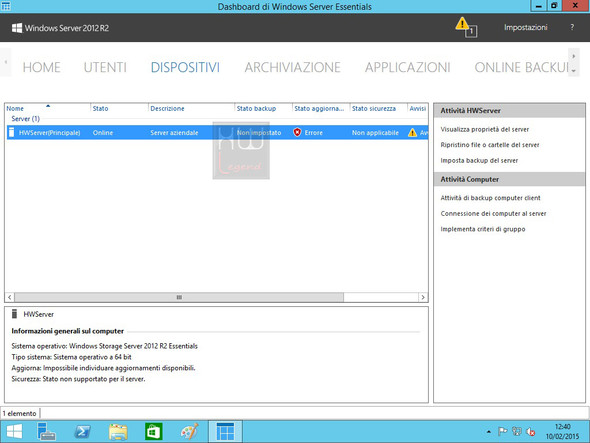Open the alert warning icon in header

coord(466,27)
